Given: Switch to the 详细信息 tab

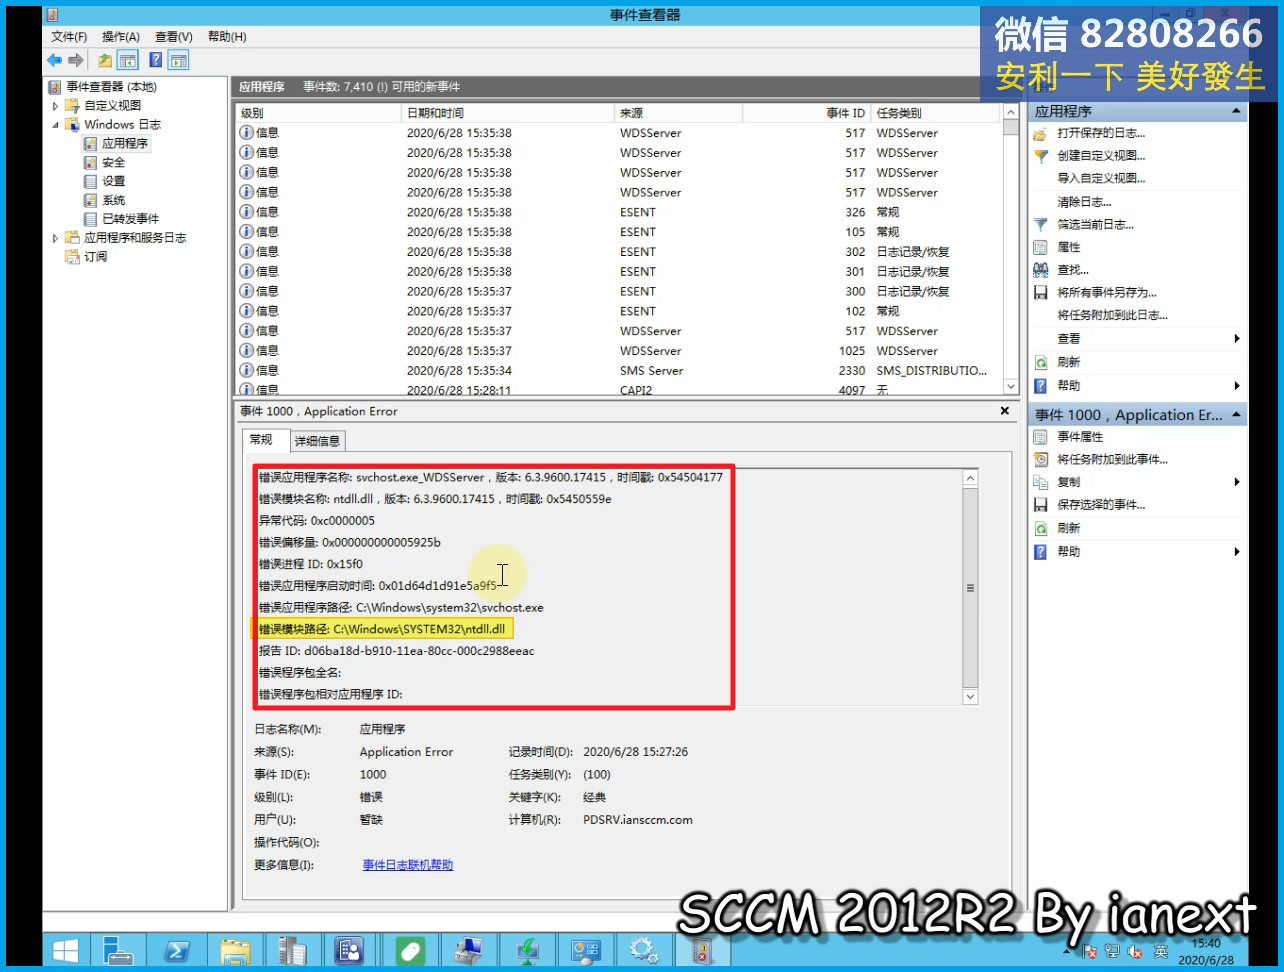Looking at the screenshot, I should click(317, 441).
